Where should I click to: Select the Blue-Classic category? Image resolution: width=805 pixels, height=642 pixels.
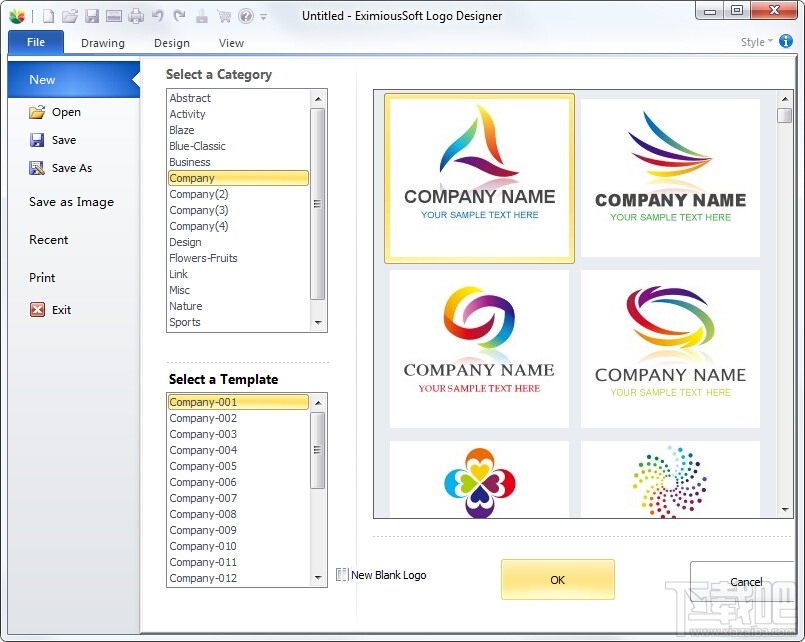[238, 146]
